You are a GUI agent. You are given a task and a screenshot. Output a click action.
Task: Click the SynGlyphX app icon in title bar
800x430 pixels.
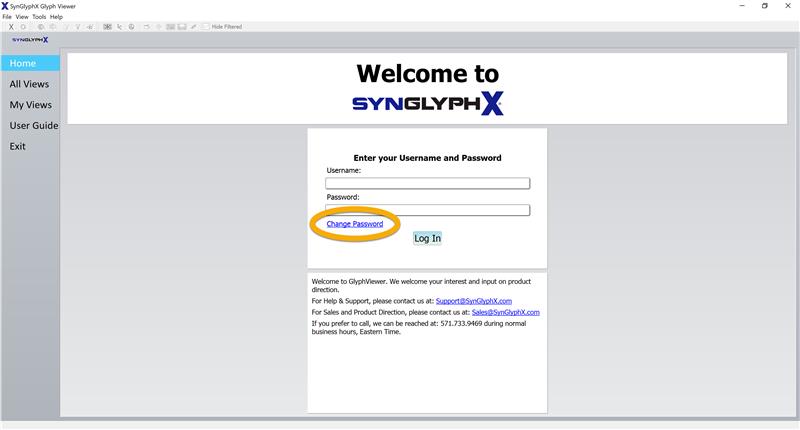pos(5,6)
